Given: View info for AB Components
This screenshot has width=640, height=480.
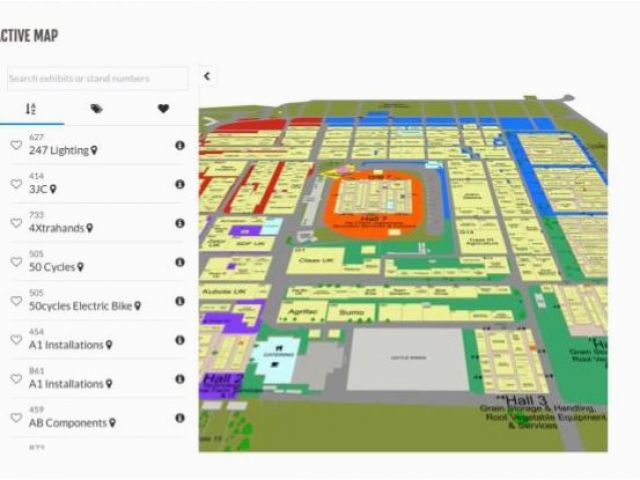Looking at the screenshot, I should point(180,418).
